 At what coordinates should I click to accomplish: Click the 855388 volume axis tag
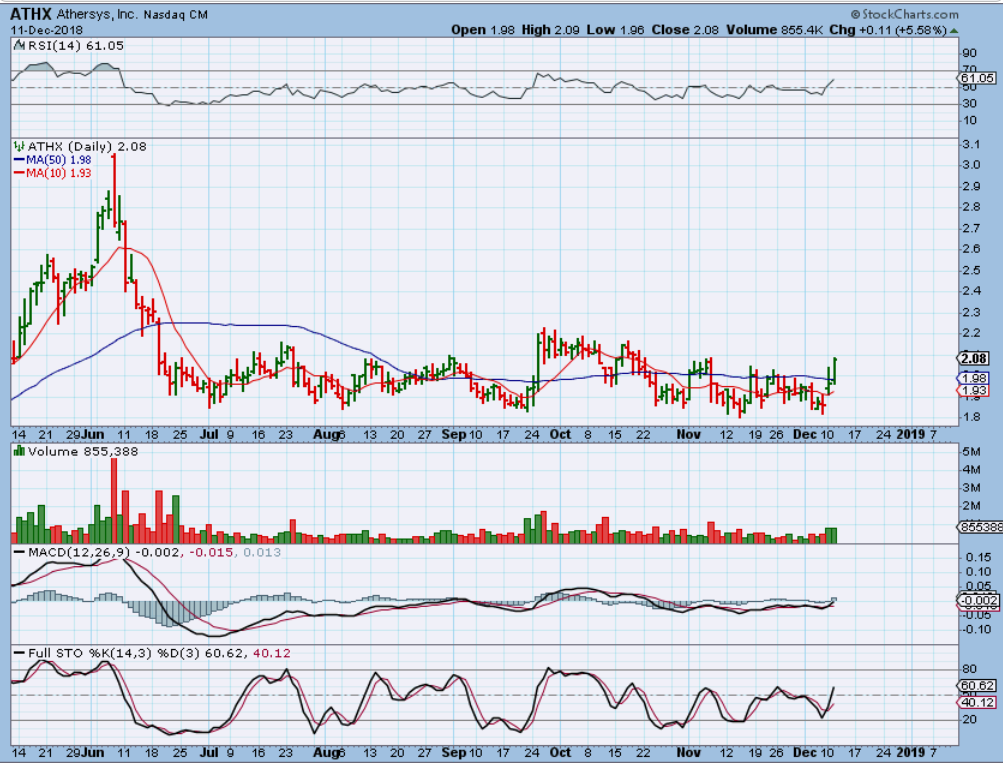click(x=977, y=526)
